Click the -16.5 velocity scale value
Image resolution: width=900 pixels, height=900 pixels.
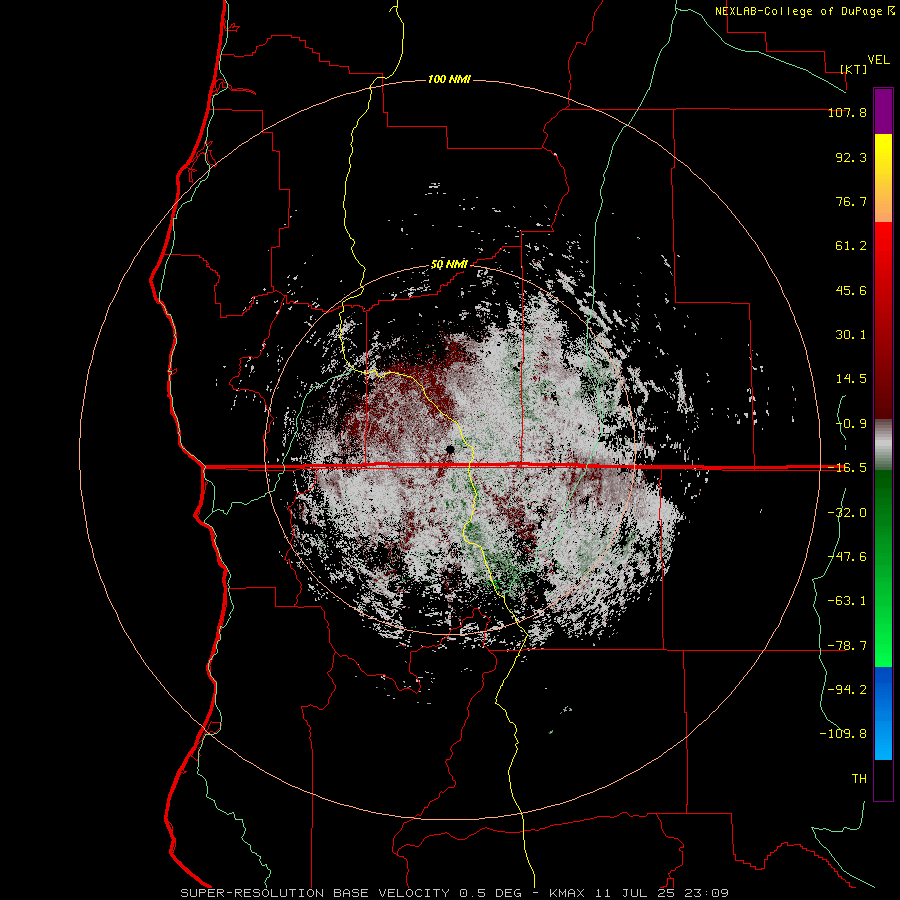pos(847,468)
